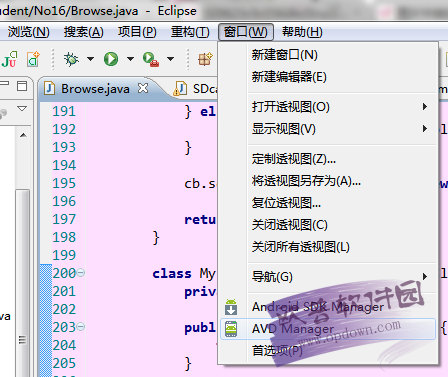Switch to the Browse.java tab
This screenshot has height=377, width=448.
click(95, 89)
